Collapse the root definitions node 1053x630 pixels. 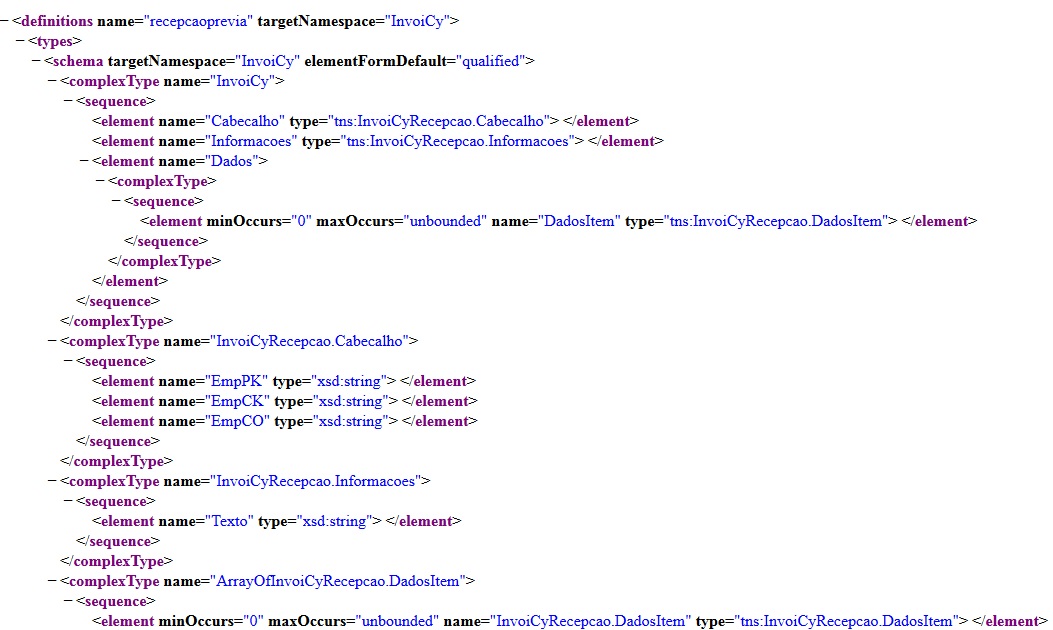(5, 21)
